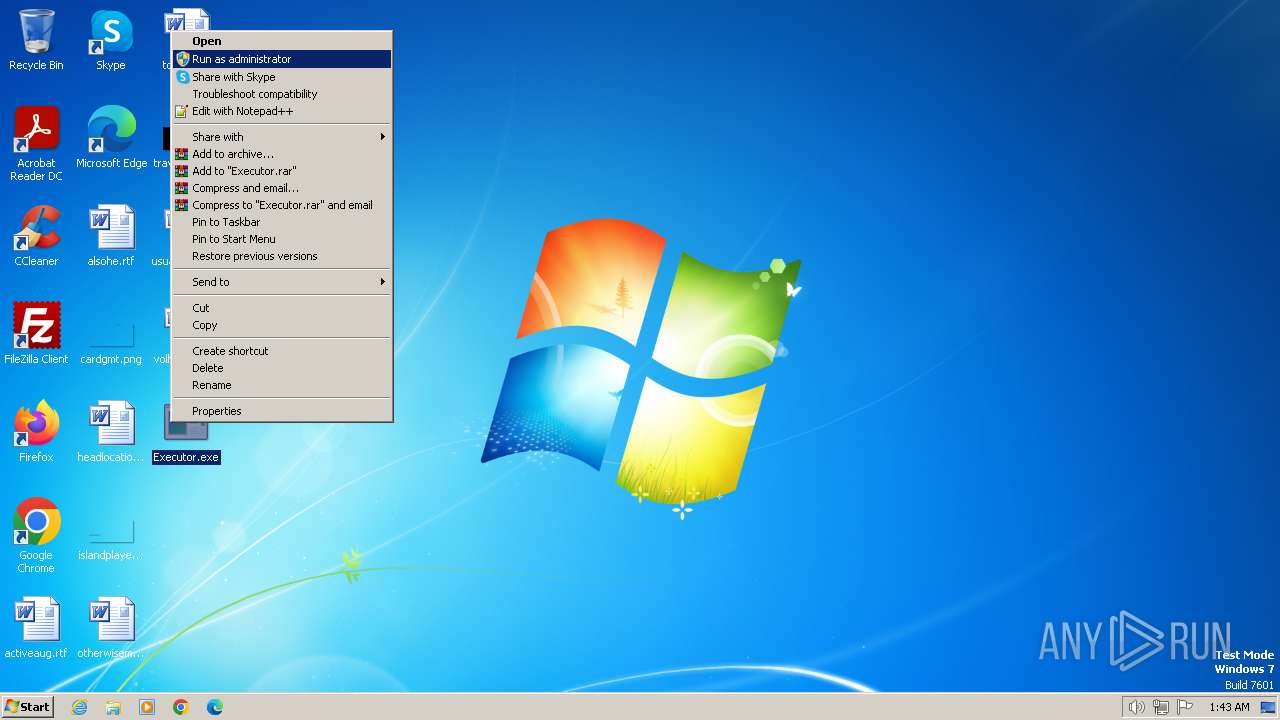The height and width of the screenshot is (720, 1280).
Task: Click the Show desktop button
Action: coord(1268,707)
